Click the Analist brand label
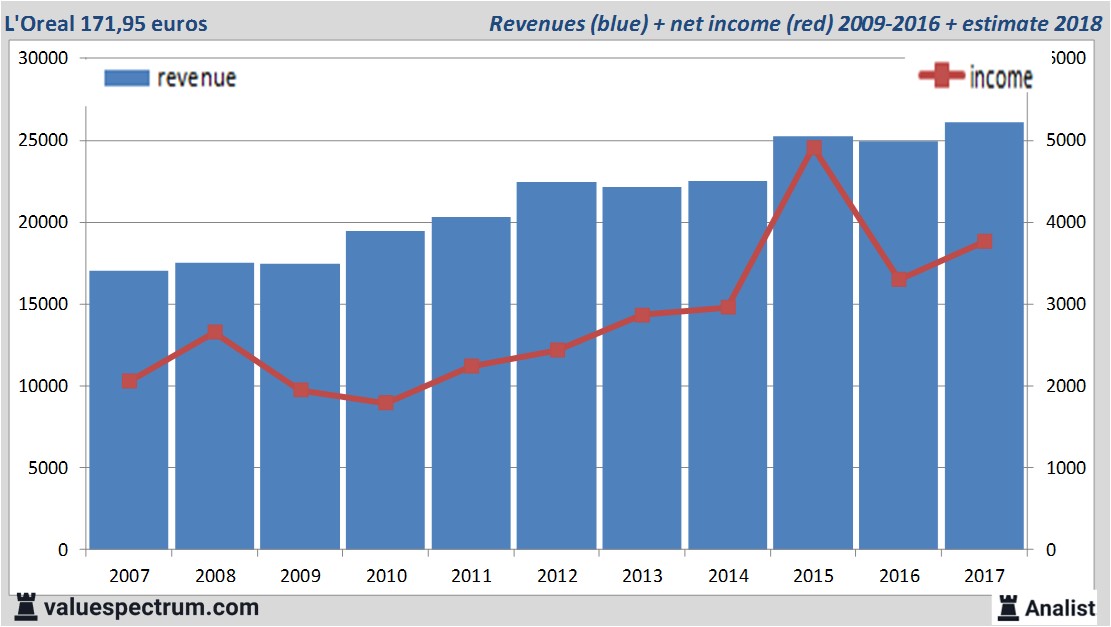This screenshot has width=1111, height=627. tap(1062, 608)
